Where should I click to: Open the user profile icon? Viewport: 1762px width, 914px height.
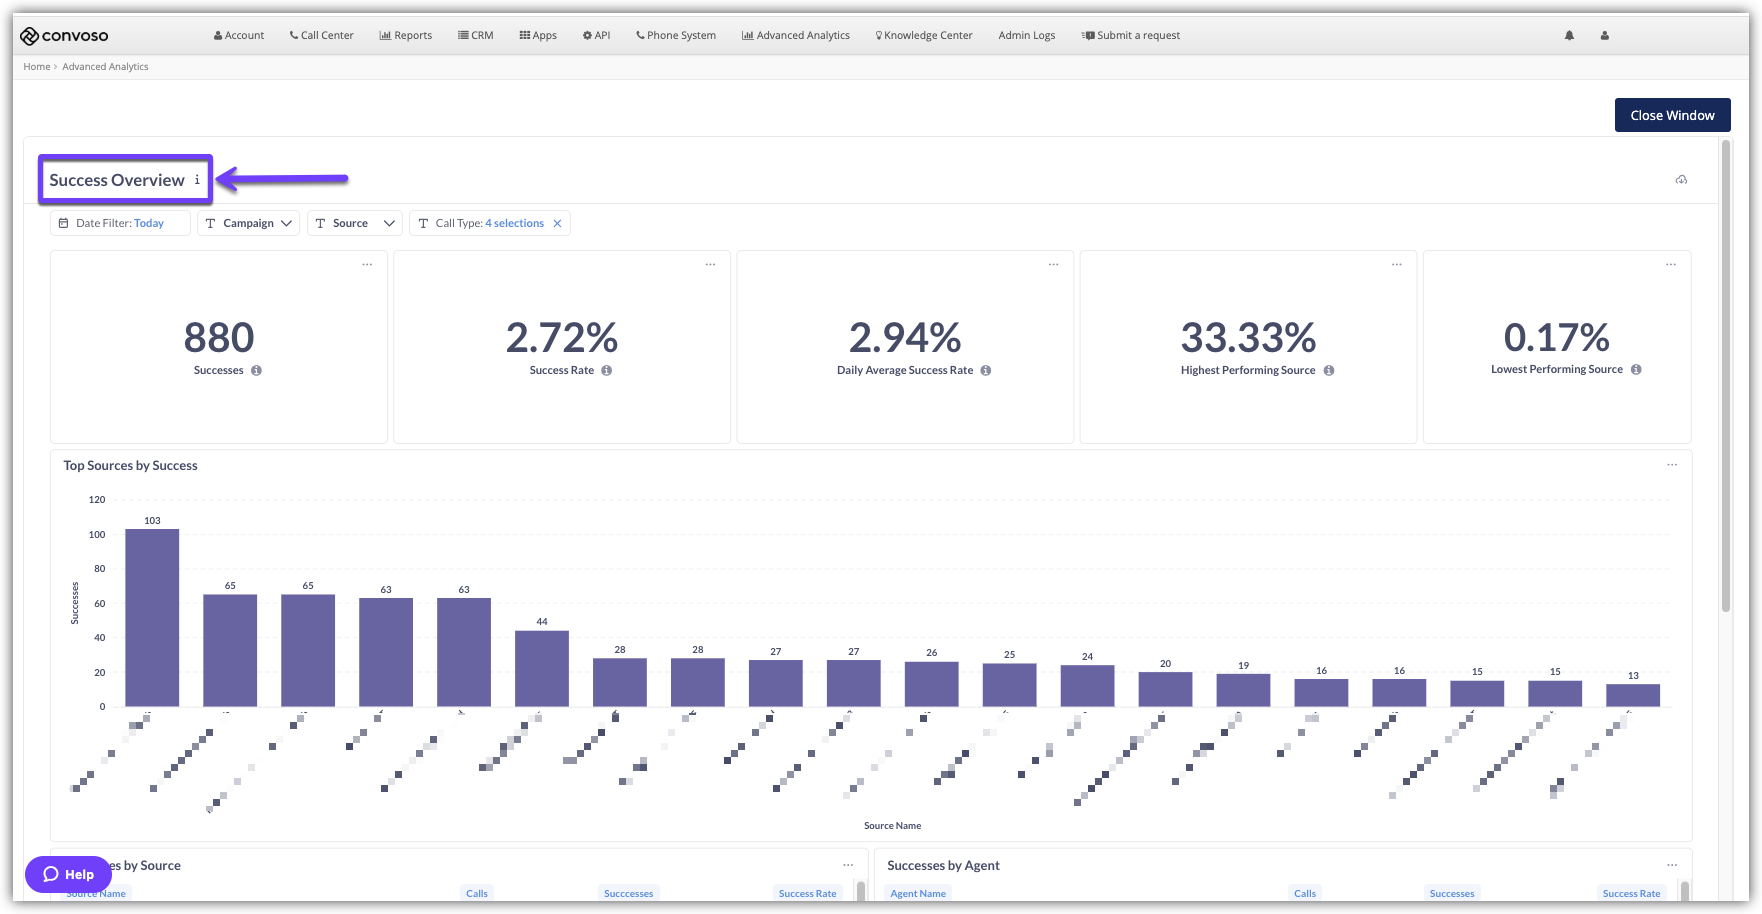(1604, 35)
